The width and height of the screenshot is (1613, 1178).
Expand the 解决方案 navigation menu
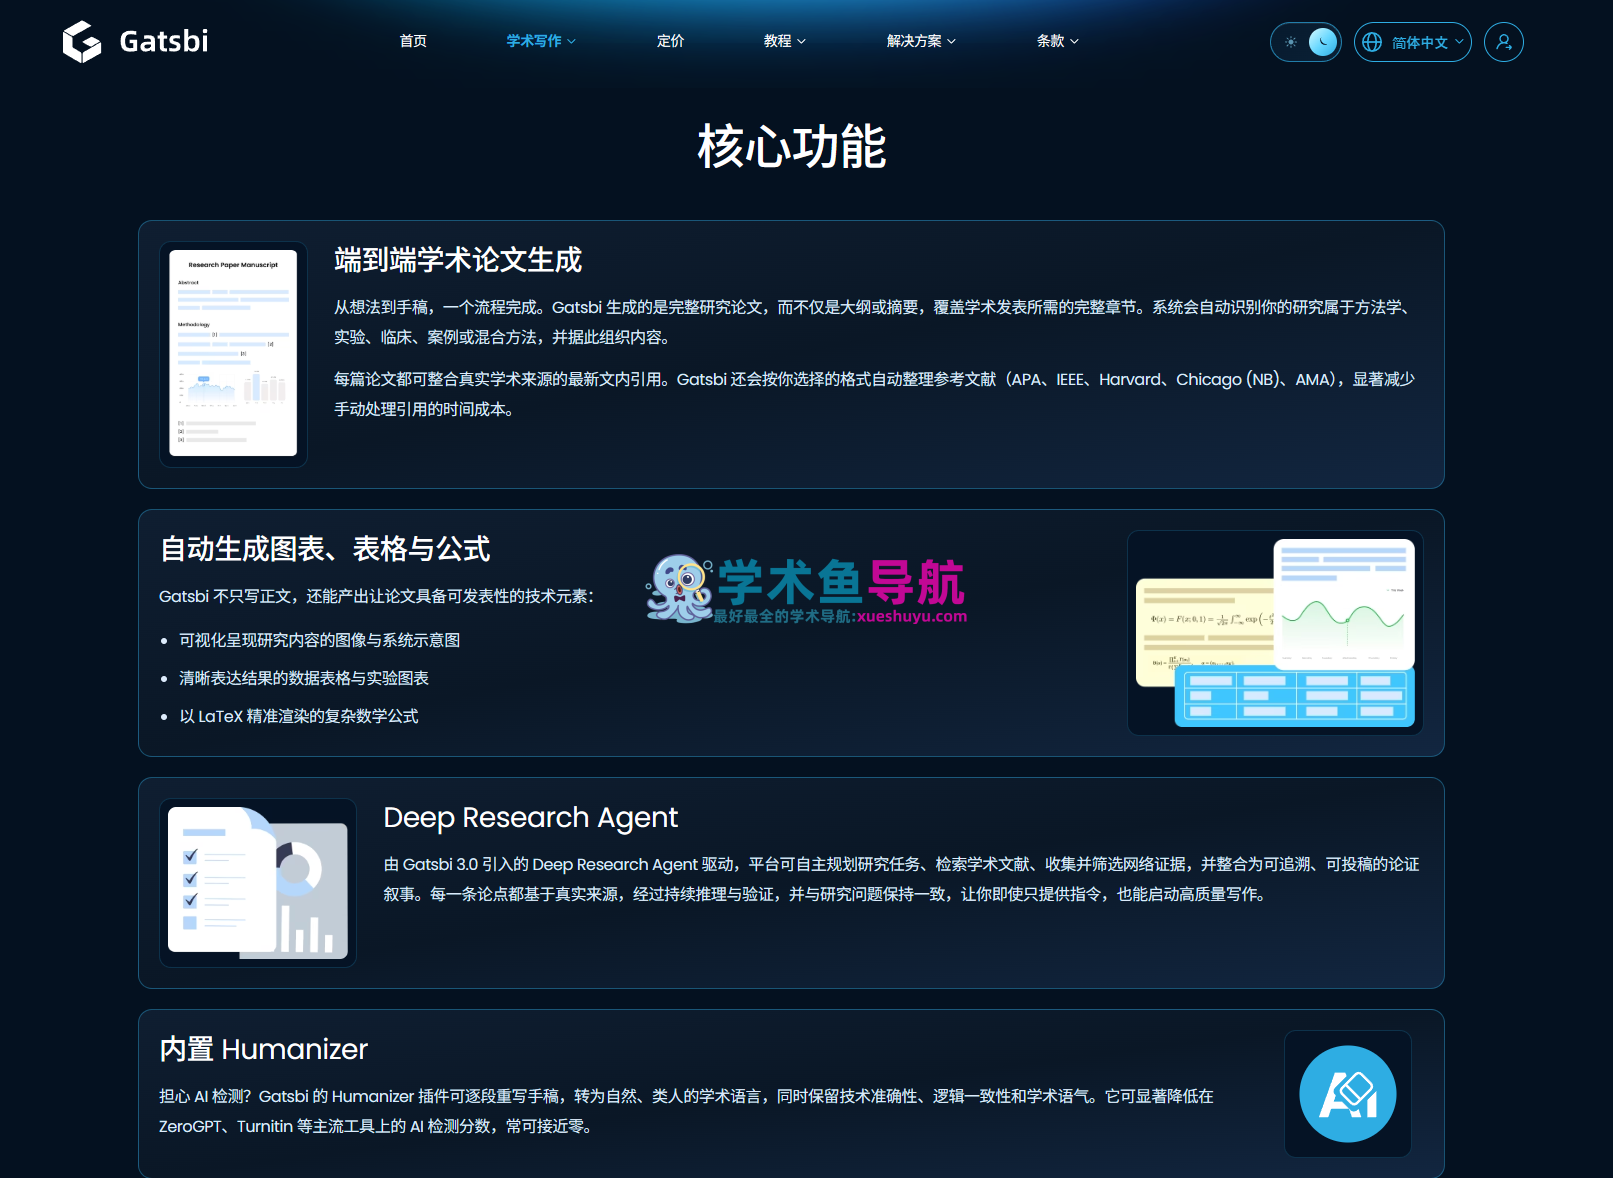921,41
